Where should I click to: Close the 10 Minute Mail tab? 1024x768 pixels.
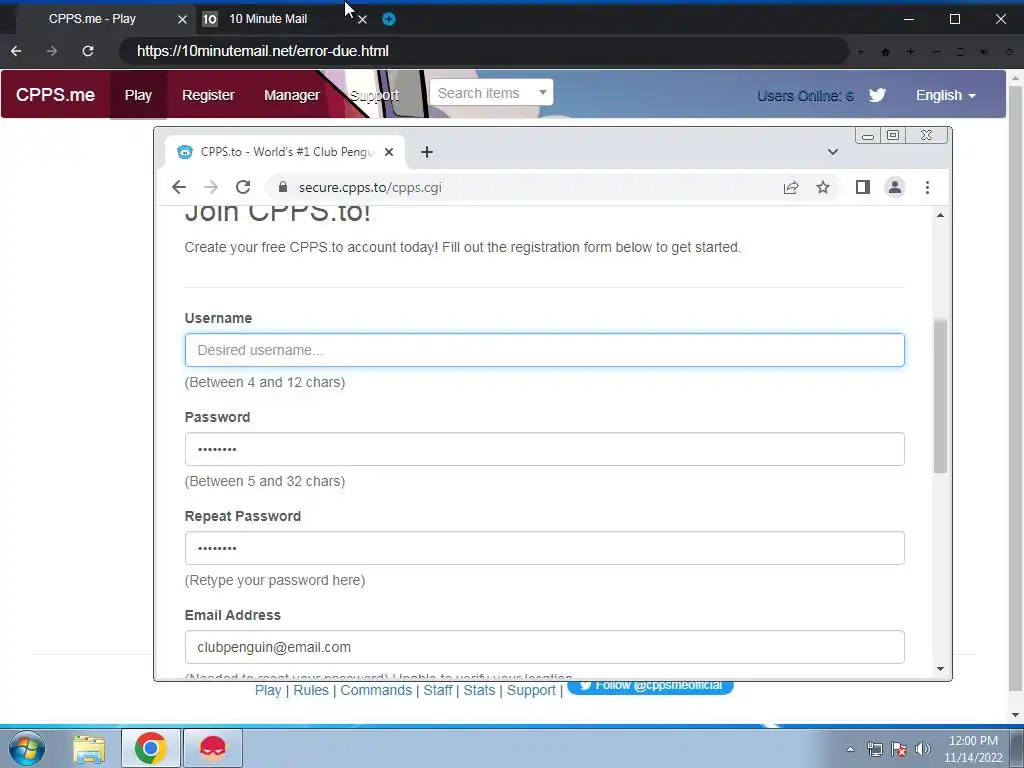(x=362, y=19)
